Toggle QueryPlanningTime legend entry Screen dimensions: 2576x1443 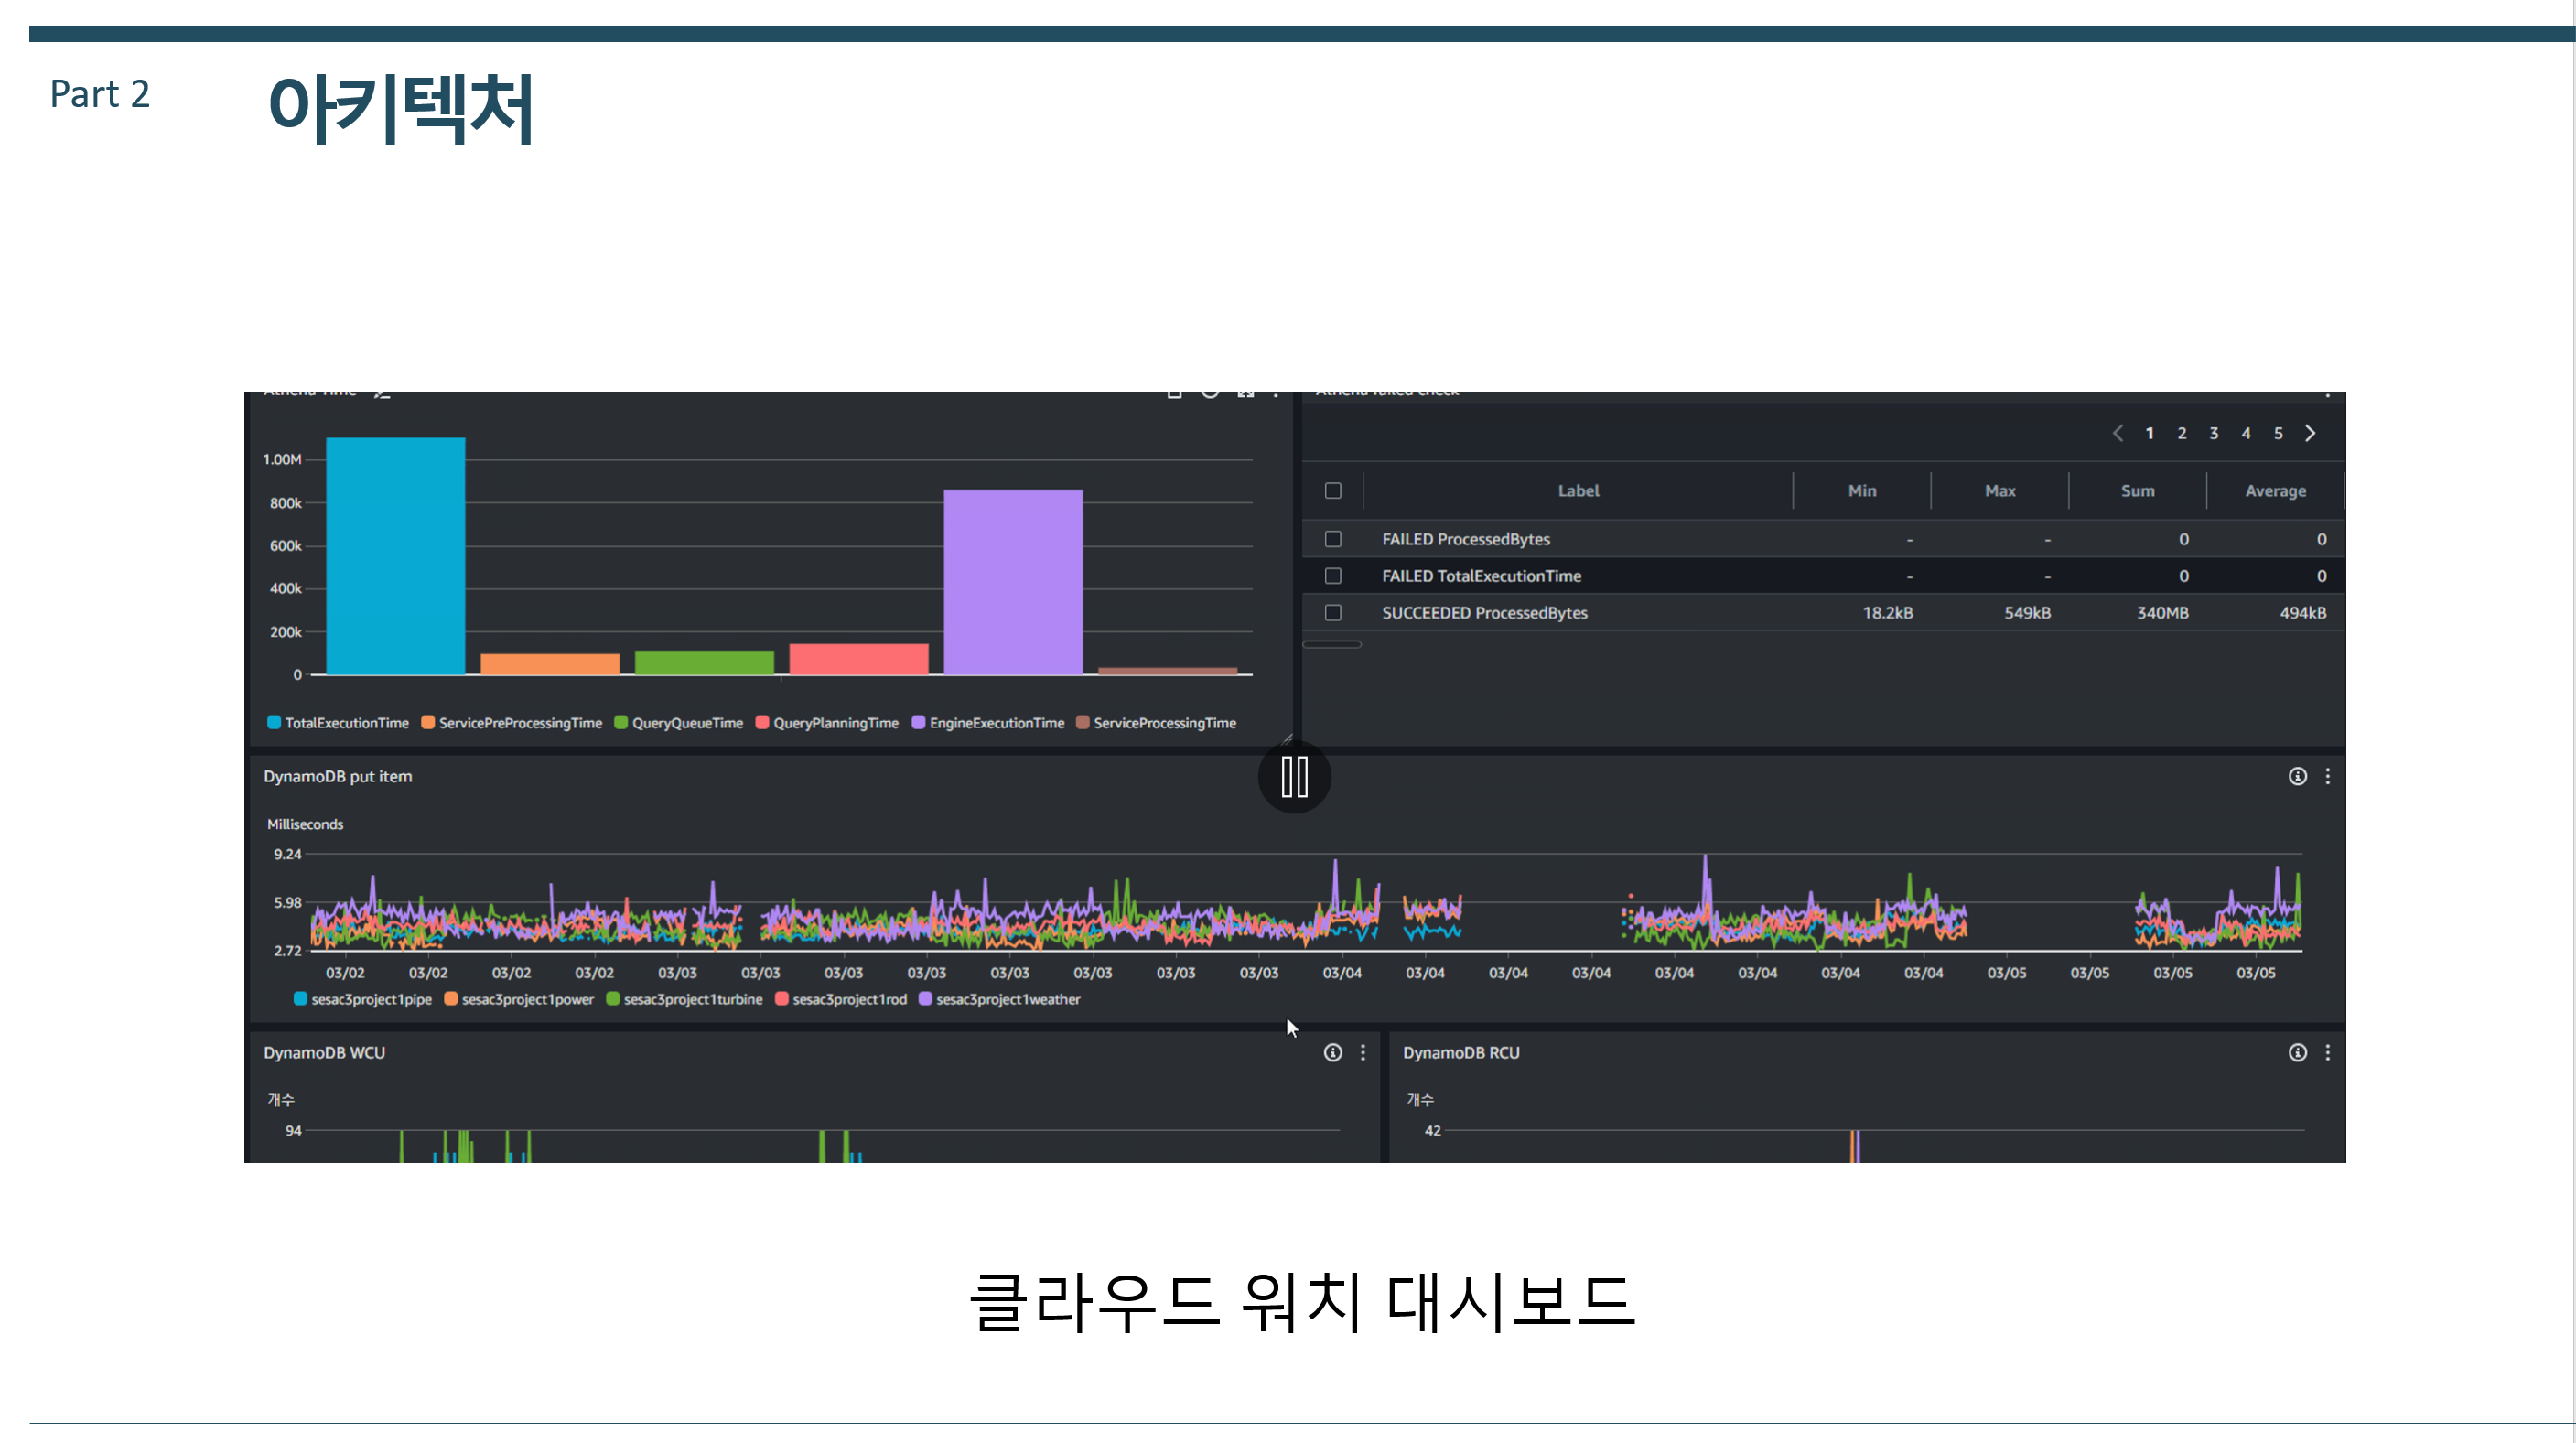click(x=827, y=723)
